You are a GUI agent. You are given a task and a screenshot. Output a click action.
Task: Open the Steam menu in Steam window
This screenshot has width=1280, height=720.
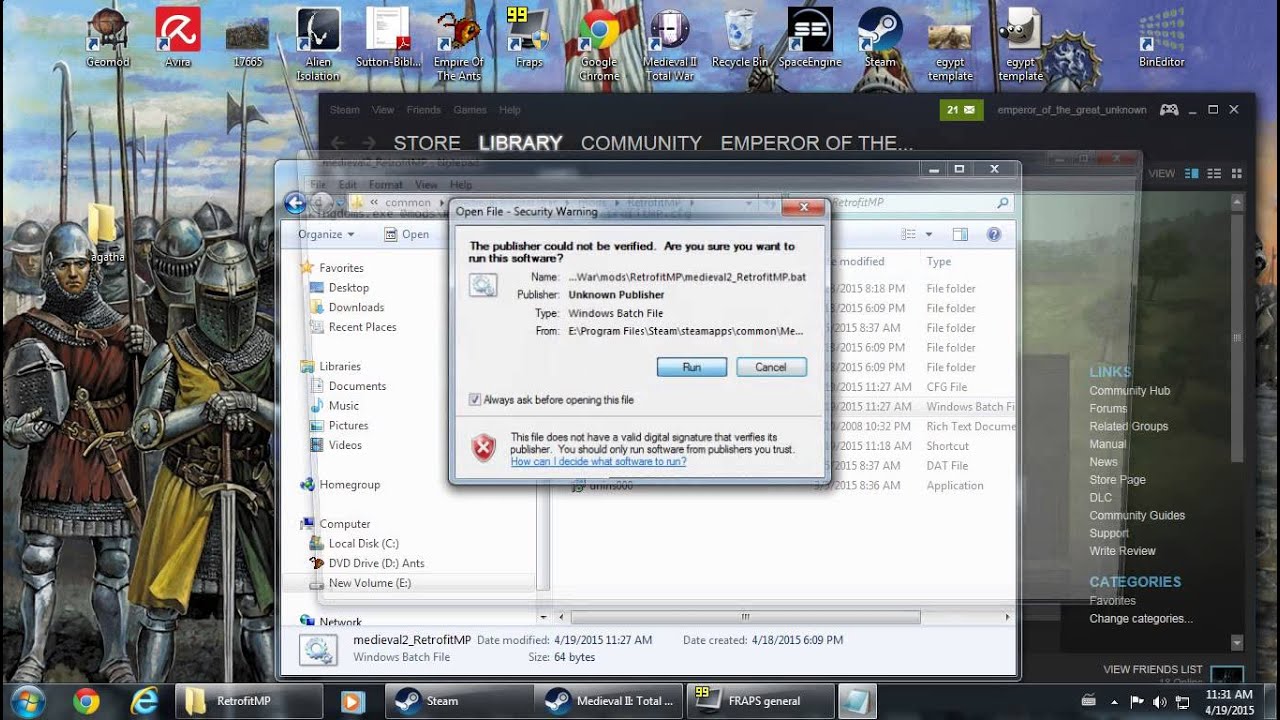345,110
